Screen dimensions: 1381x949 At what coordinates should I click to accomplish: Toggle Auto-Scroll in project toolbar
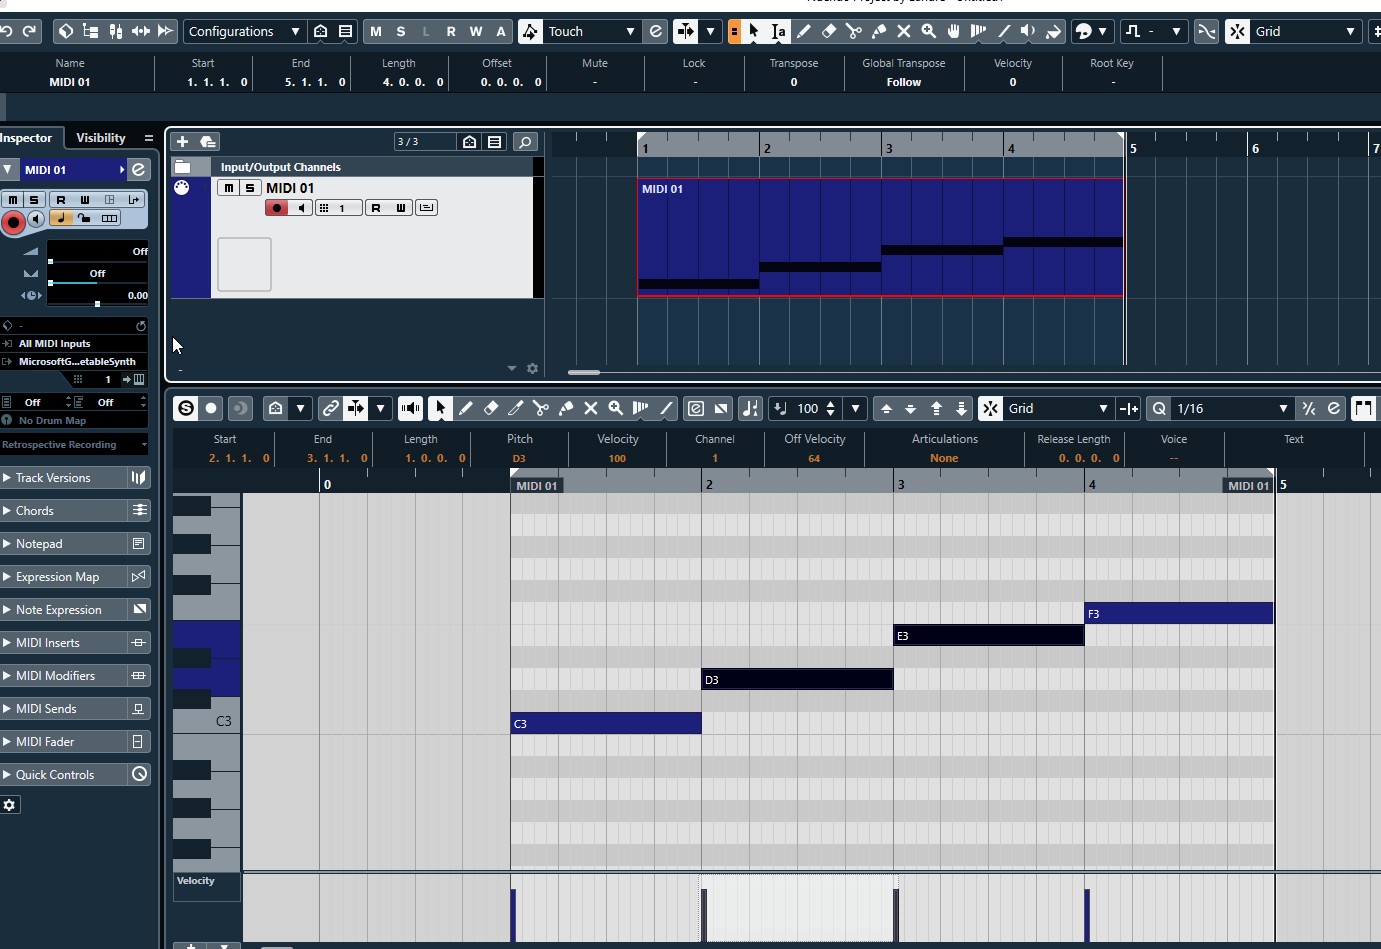tap(686, 31)
